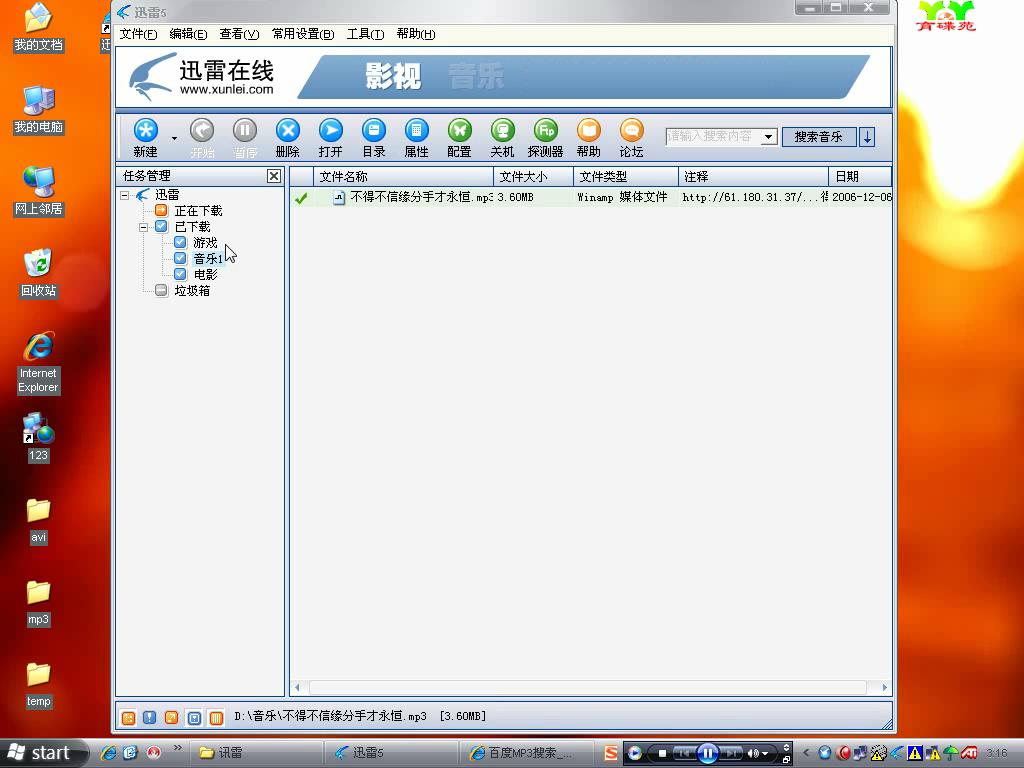Click the Internet Explorer quick launch icon
Image resolution: width=1024 pixels, height=768 pixels.
pos(108,753)
